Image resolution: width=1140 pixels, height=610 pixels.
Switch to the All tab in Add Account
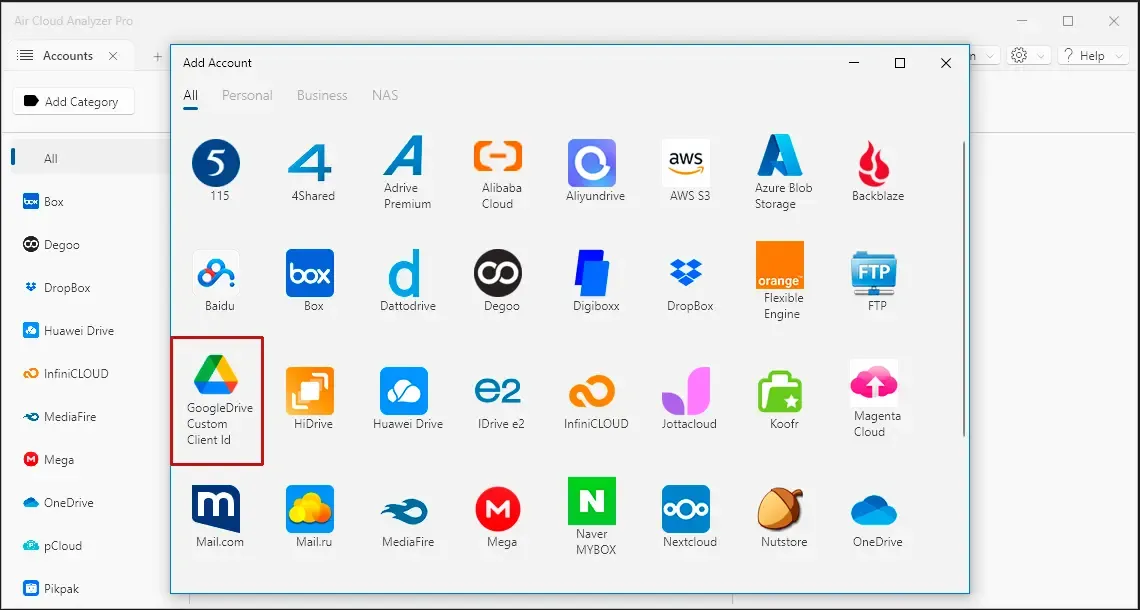pos(190,95)
